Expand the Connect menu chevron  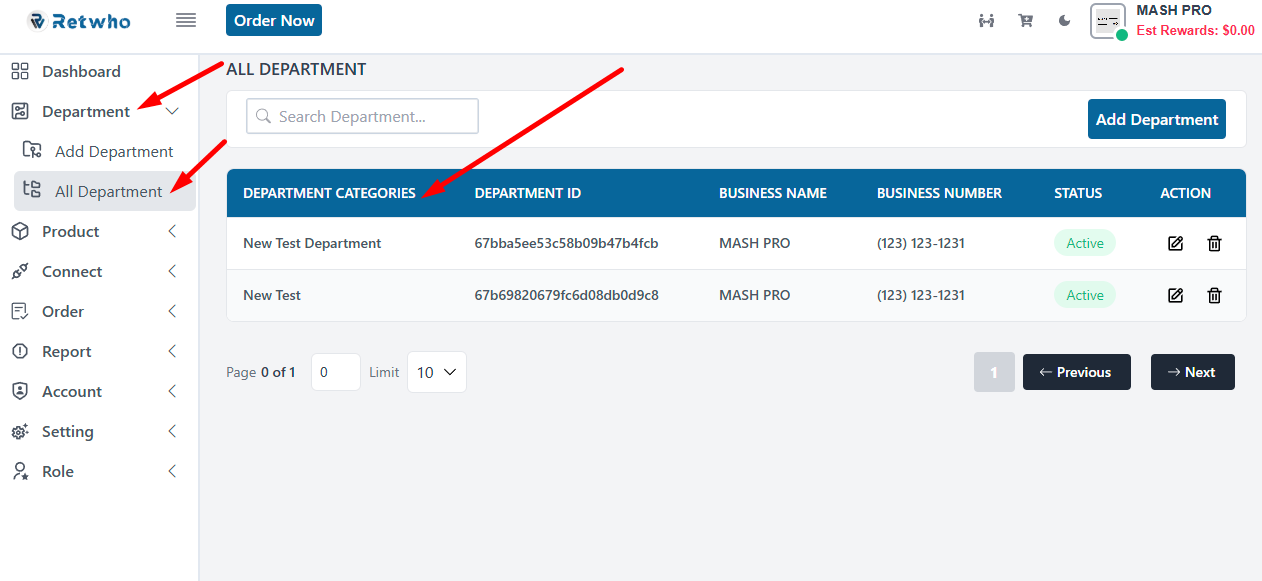[x=172, y=271]
